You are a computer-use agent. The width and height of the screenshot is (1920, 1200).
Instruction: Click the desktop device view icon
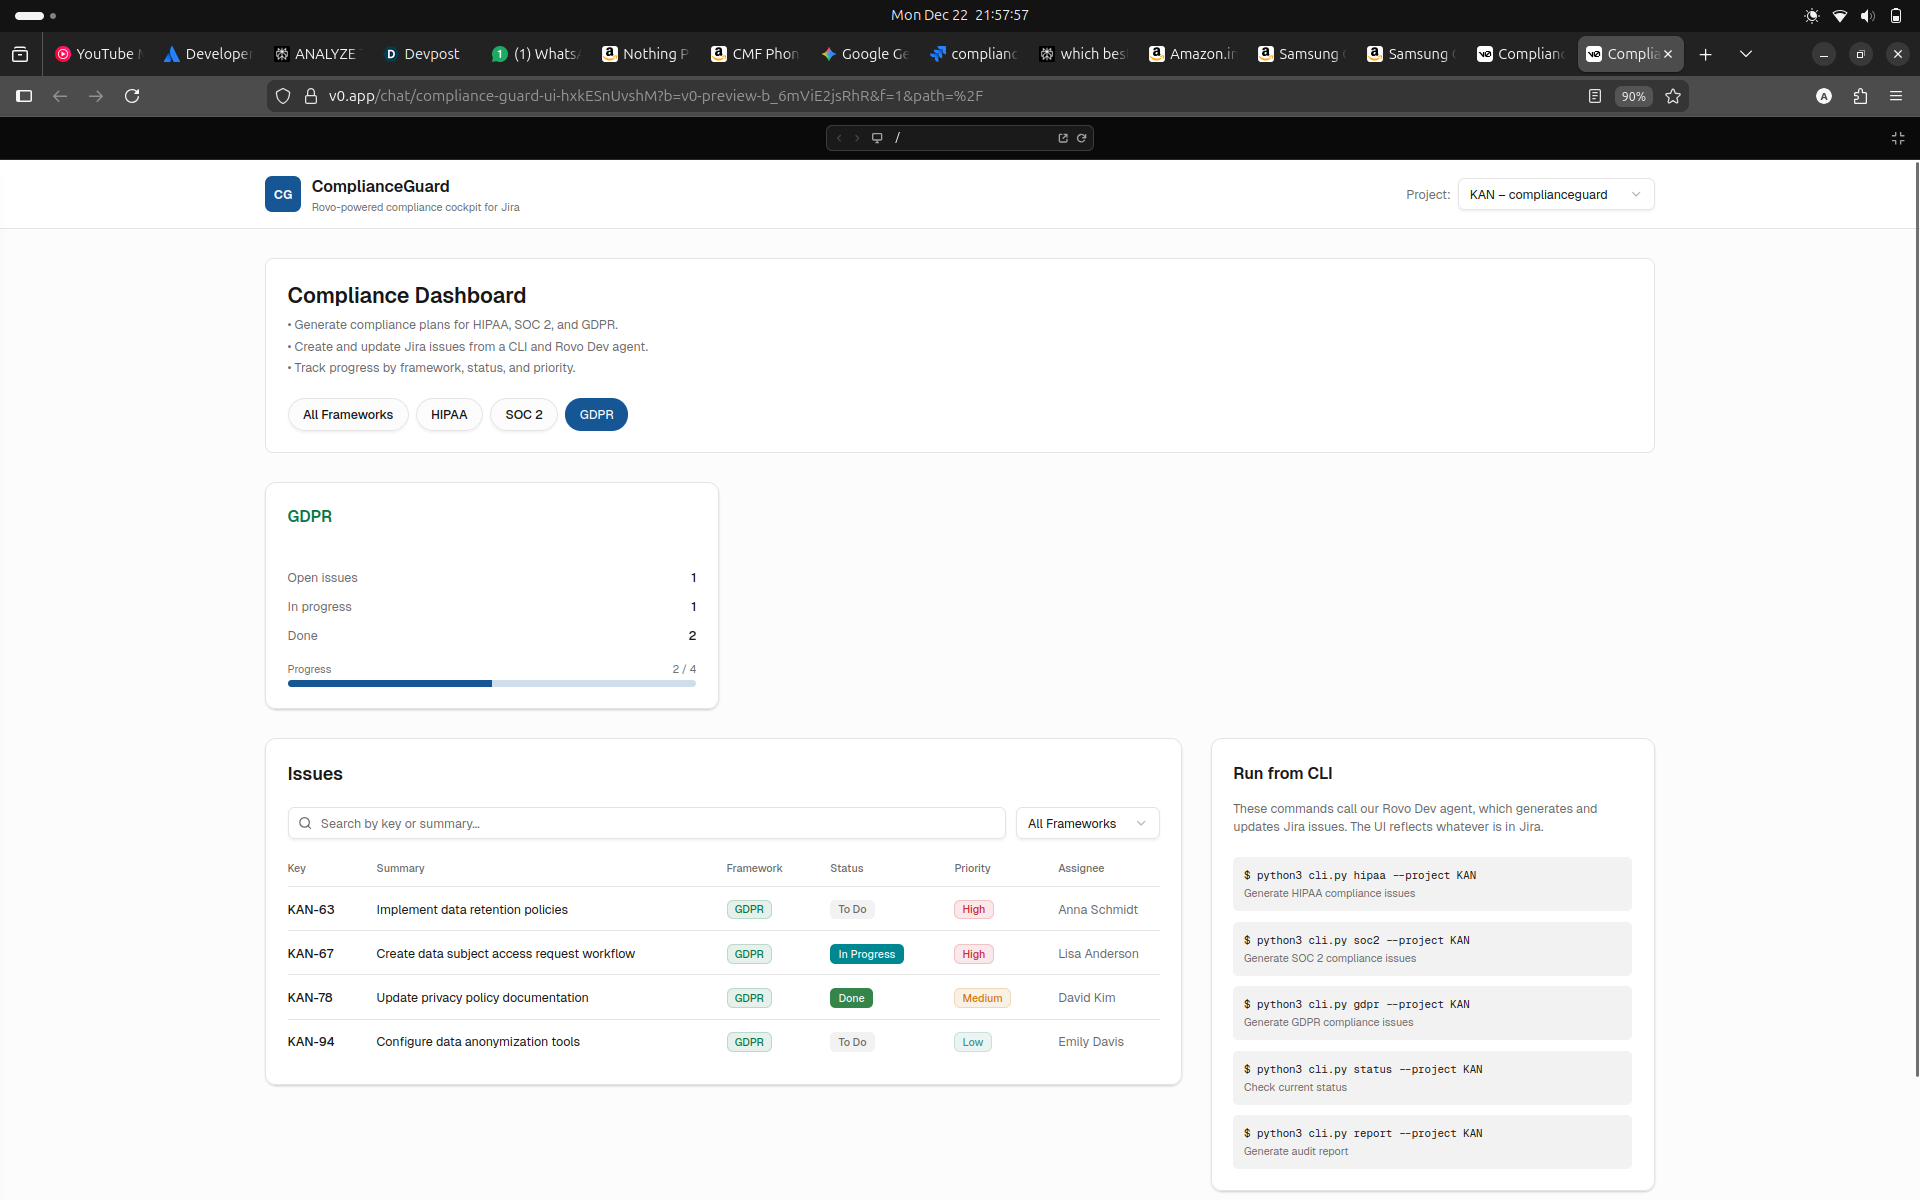[877, 138]
